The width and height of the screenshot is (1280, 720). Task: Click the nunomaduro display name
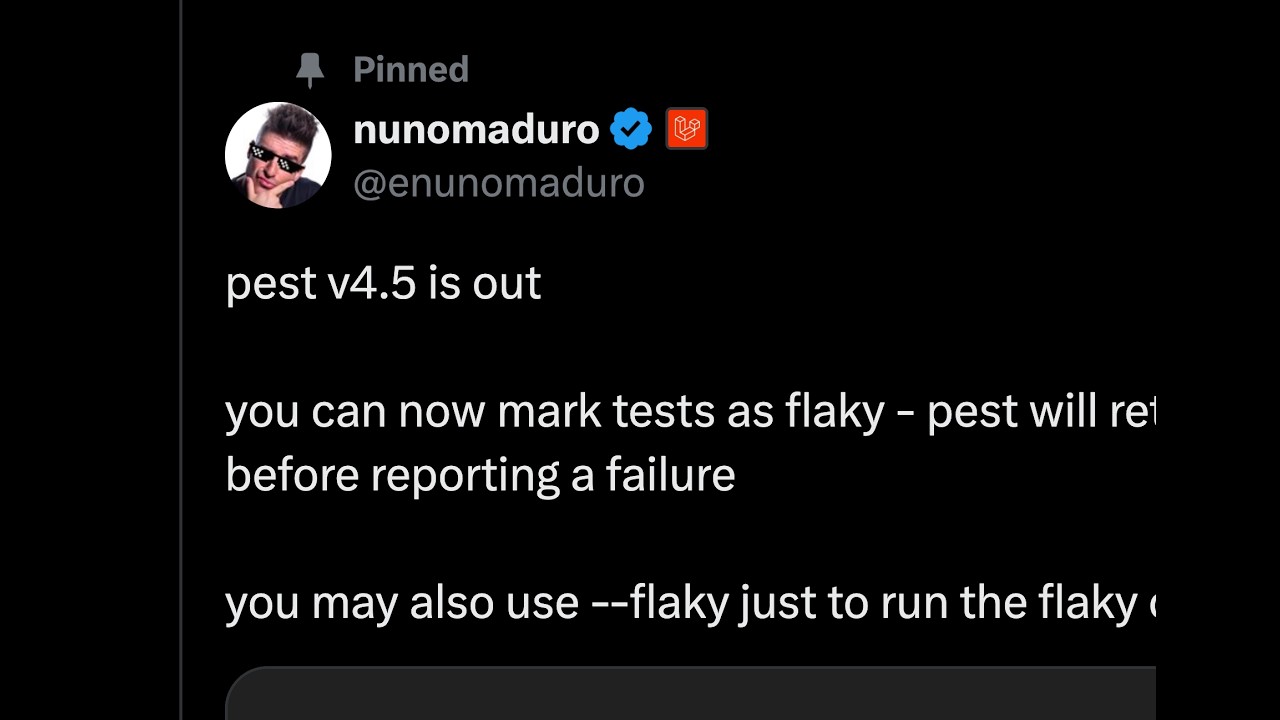tap(475, 128)
